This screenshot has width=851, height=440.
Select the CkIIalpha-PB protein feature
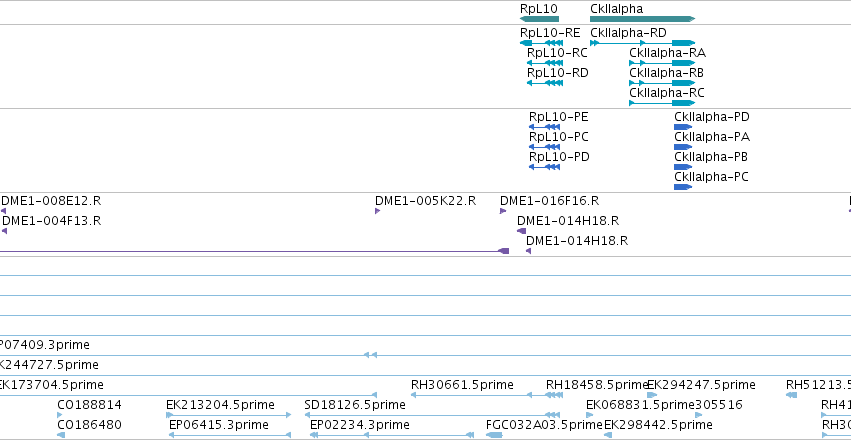(683, 167)
